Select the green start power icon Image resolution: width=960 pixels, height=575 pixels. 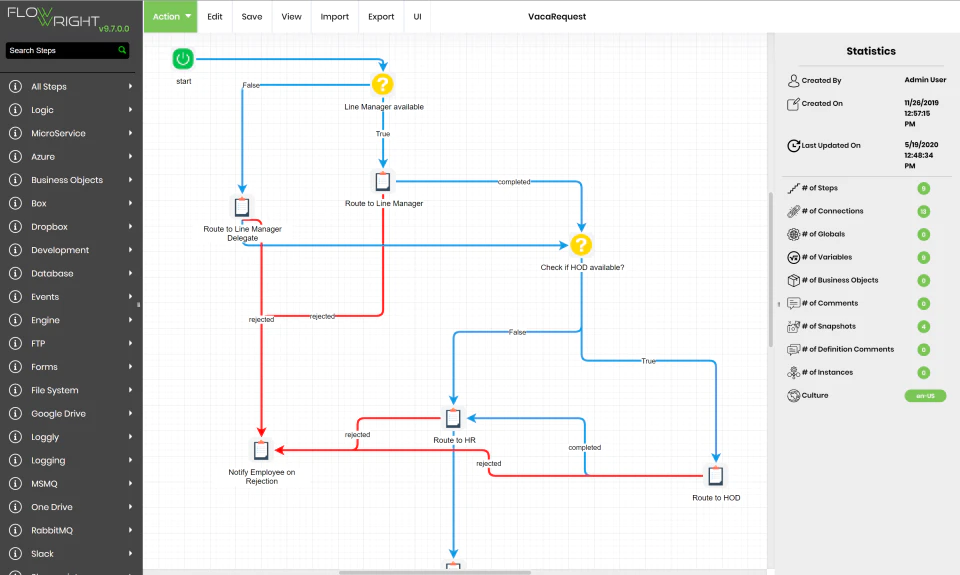pos(183,59)
